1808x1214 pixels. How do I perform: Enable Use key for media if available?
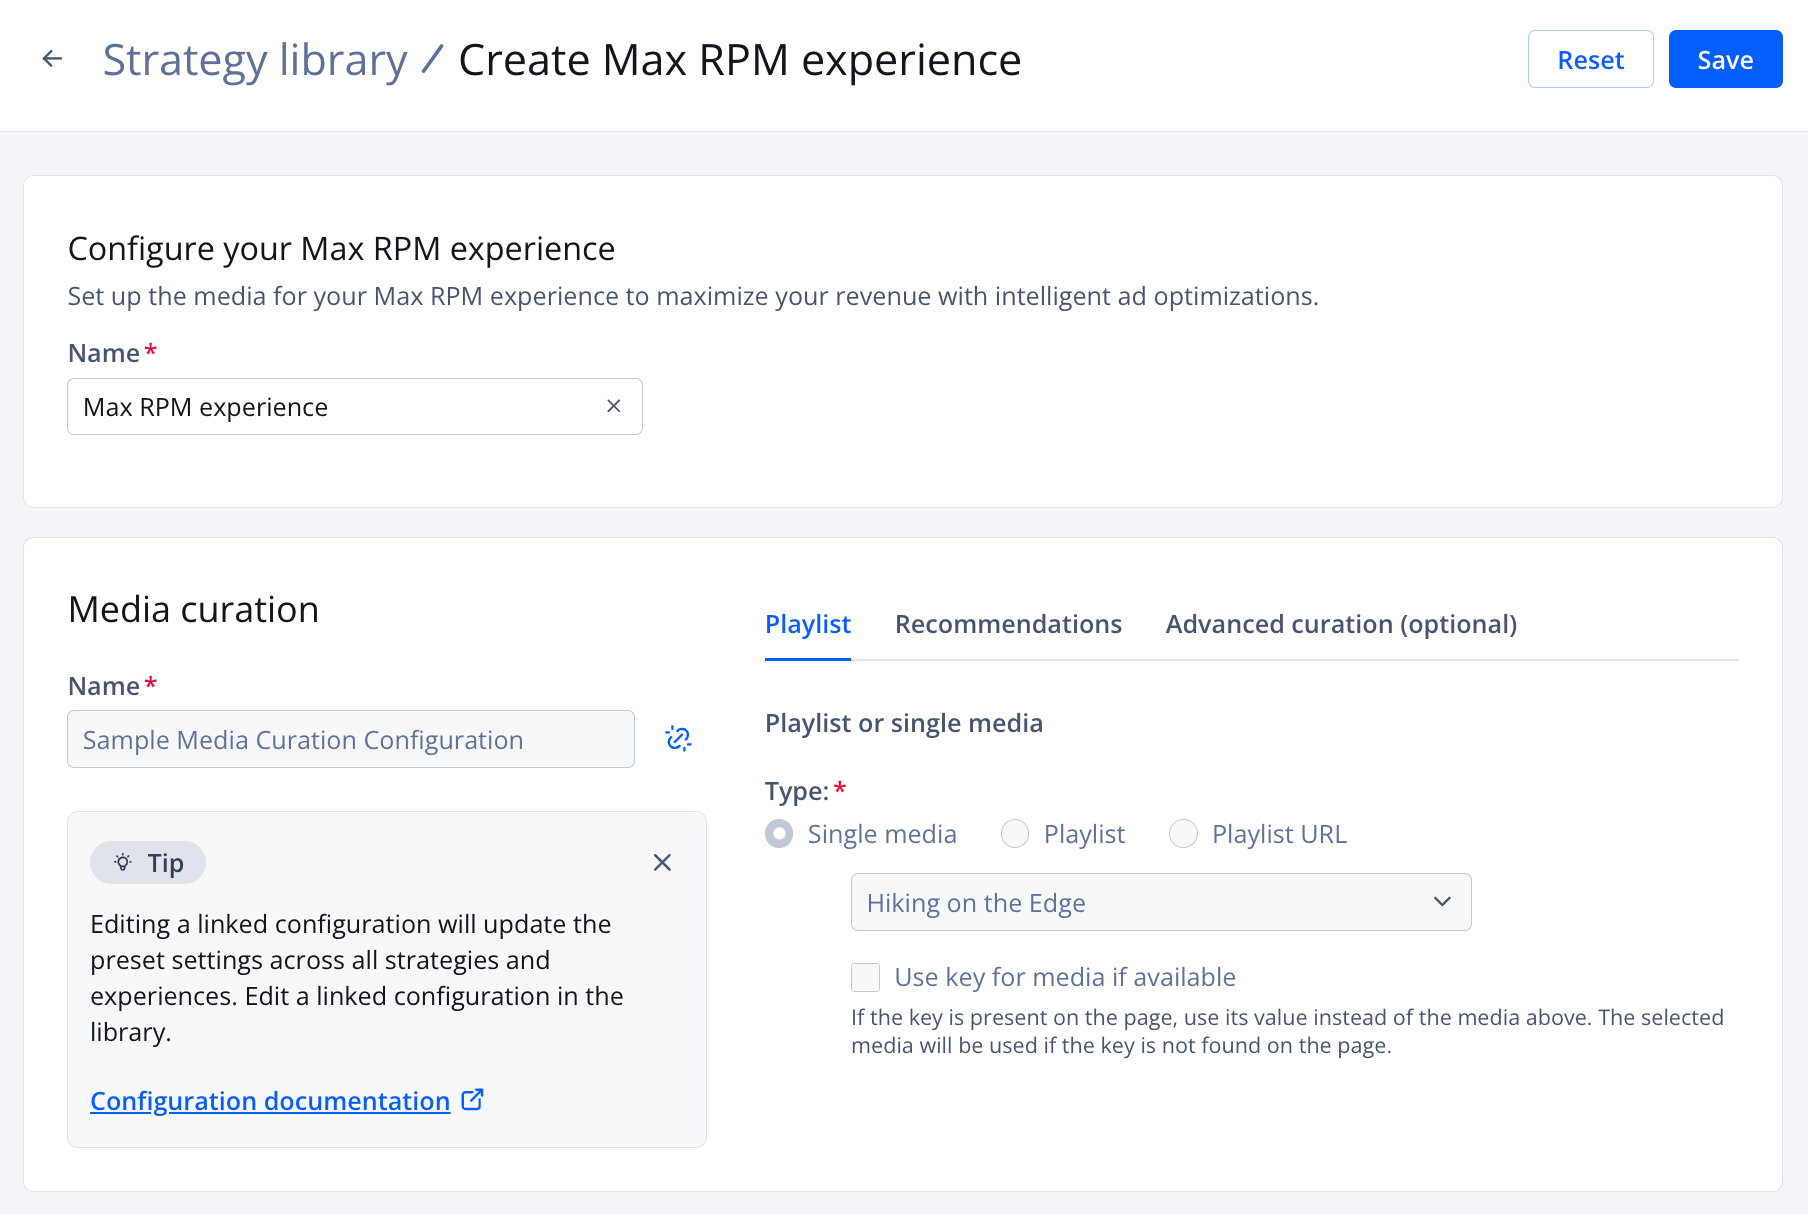[865, 977]
